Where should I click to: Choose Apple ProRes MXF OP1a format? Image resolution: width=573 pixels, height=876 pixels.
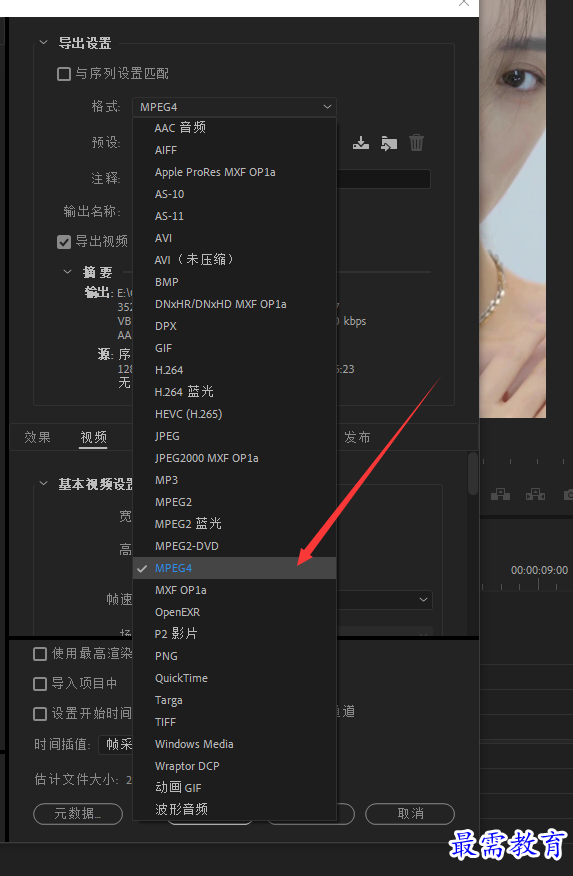point(234,172)
